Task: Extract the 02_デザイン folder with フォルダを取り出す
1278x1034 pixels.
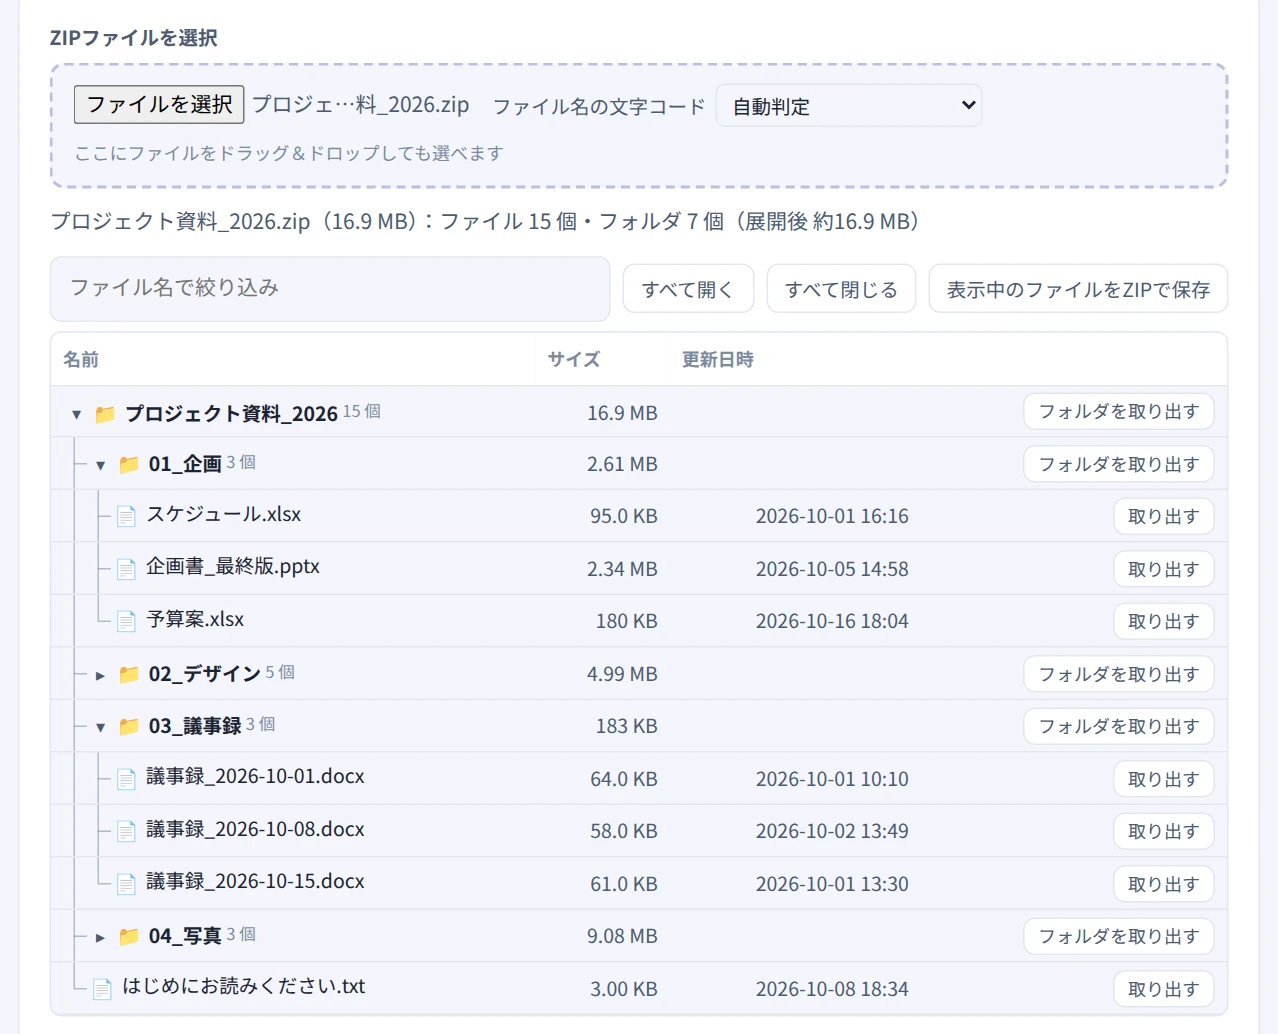Action: tap(1118, 674)
